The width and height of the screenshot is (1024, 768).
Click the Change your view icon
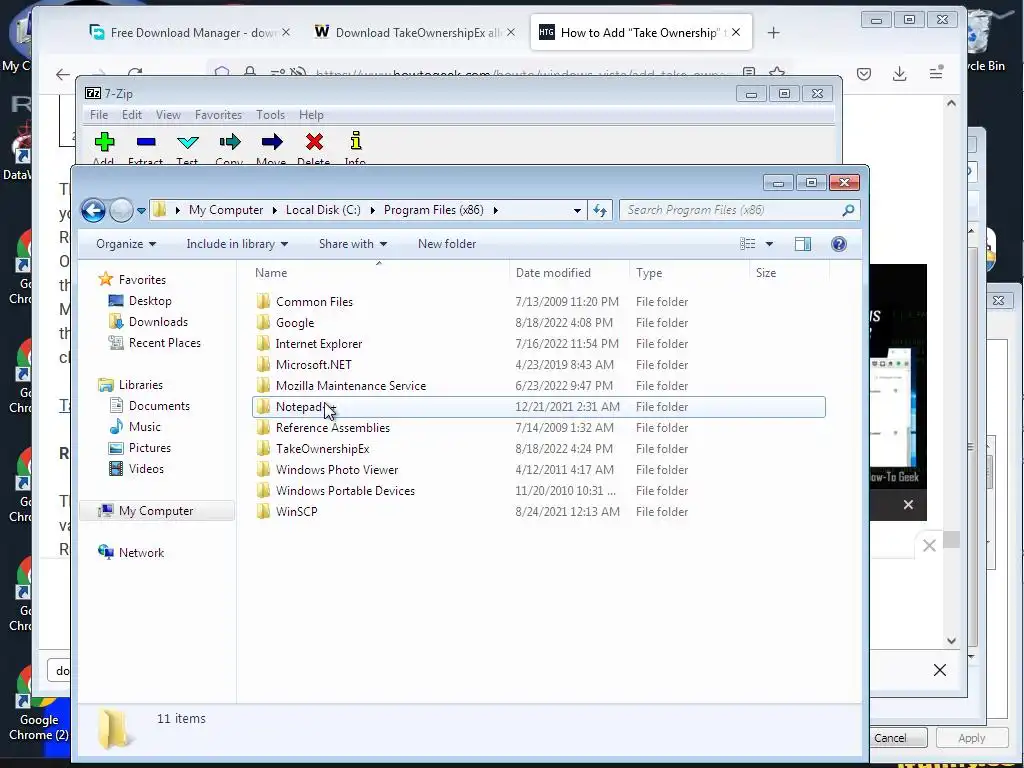click(748, 244)
